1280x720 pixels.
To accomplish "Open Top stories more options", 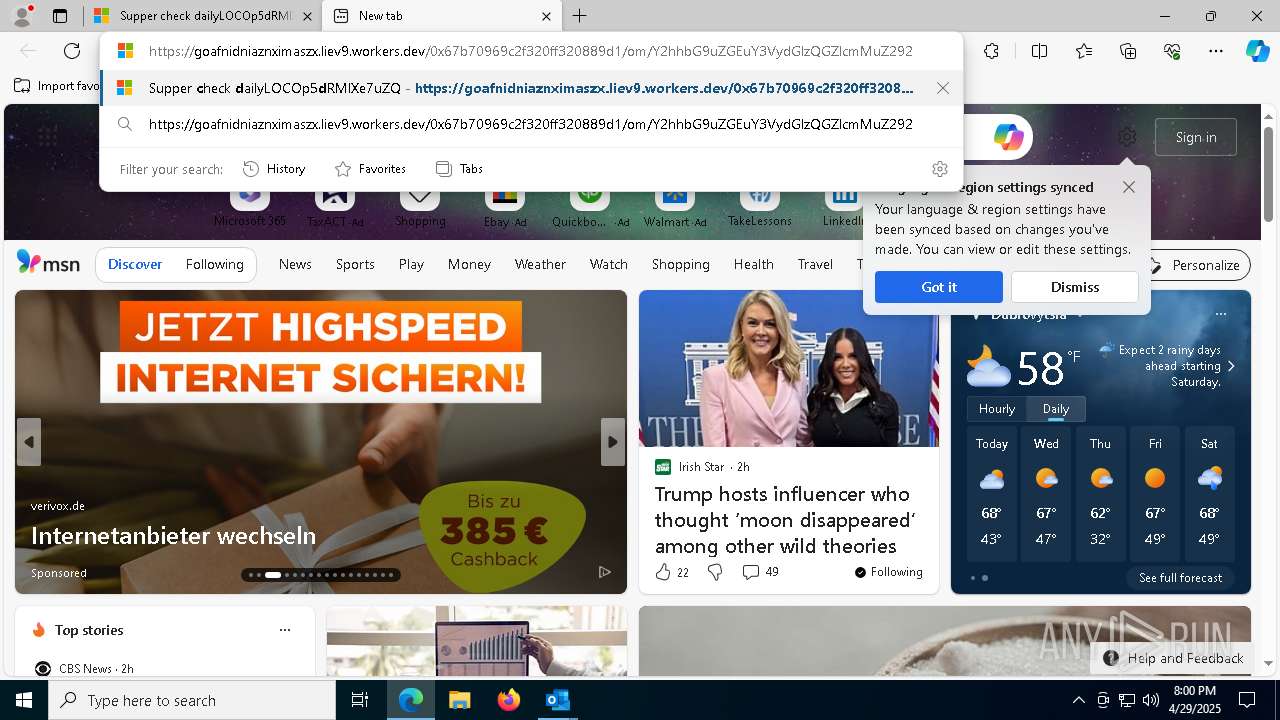I will 285,630.
